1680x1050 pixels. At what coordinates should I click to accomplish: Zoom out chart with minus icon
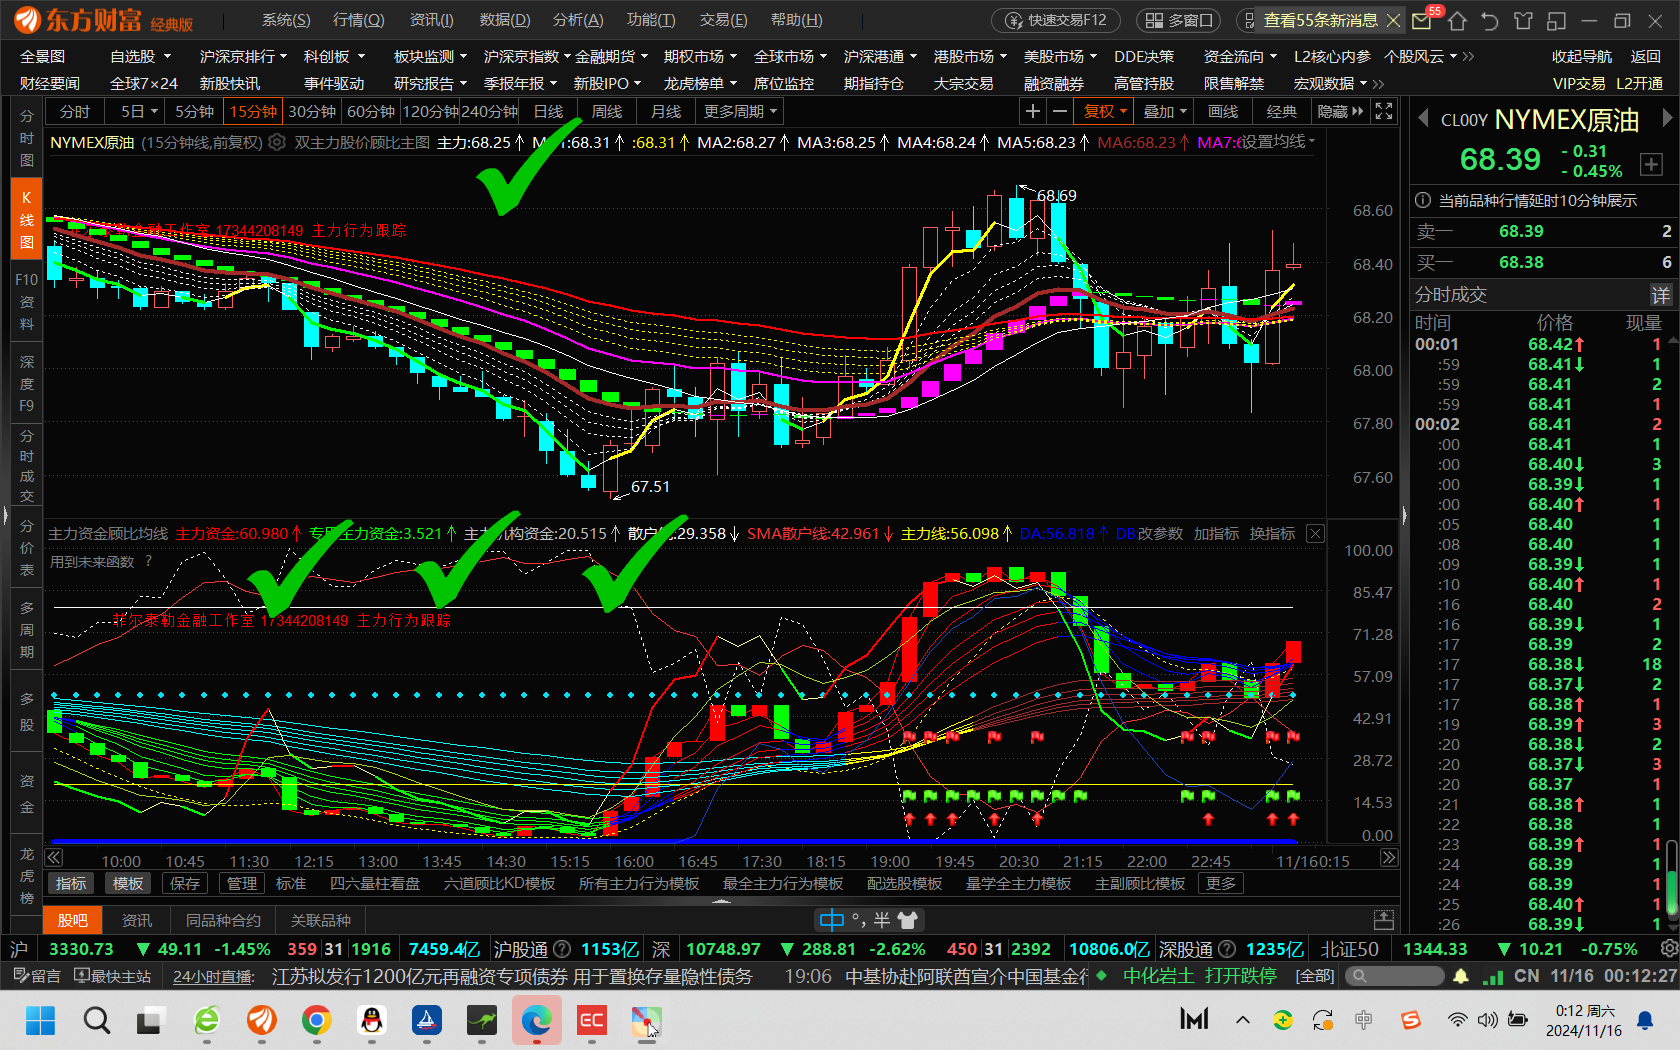tap(1060, 111)
